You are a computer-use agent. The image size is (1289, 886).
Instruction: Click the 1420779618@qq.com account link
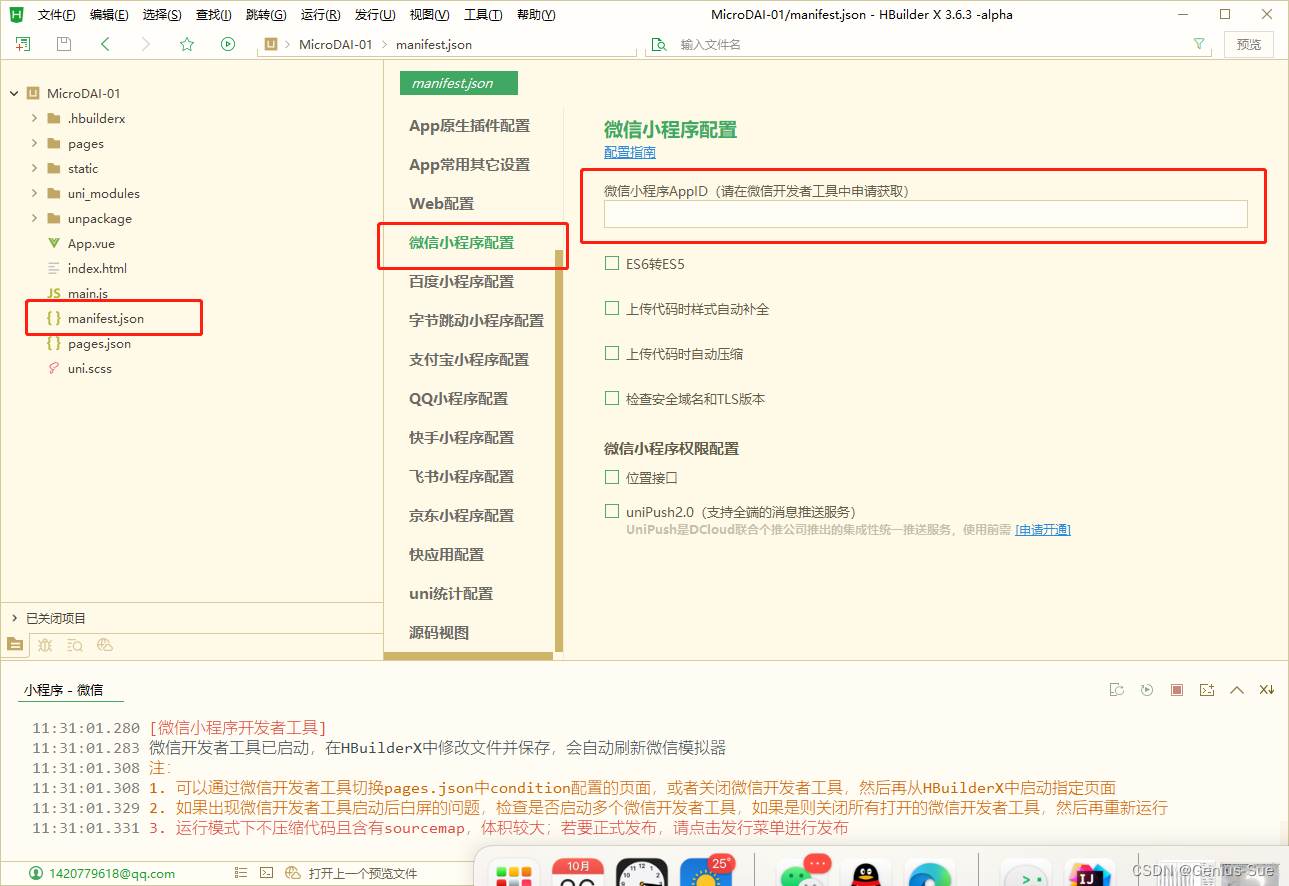click(x=112, y=873)
